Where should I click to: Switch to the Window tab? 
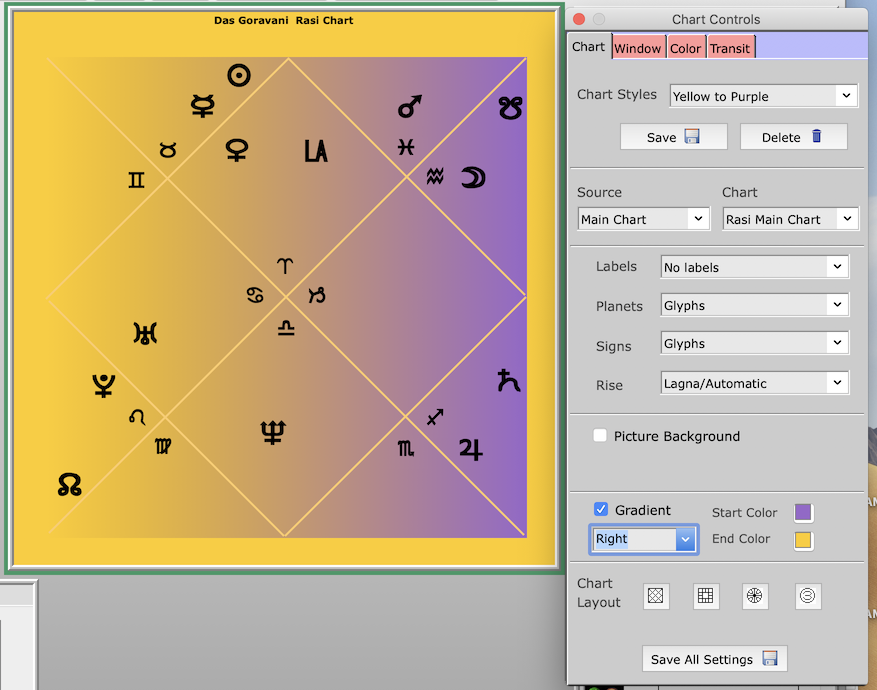(637, 48)
